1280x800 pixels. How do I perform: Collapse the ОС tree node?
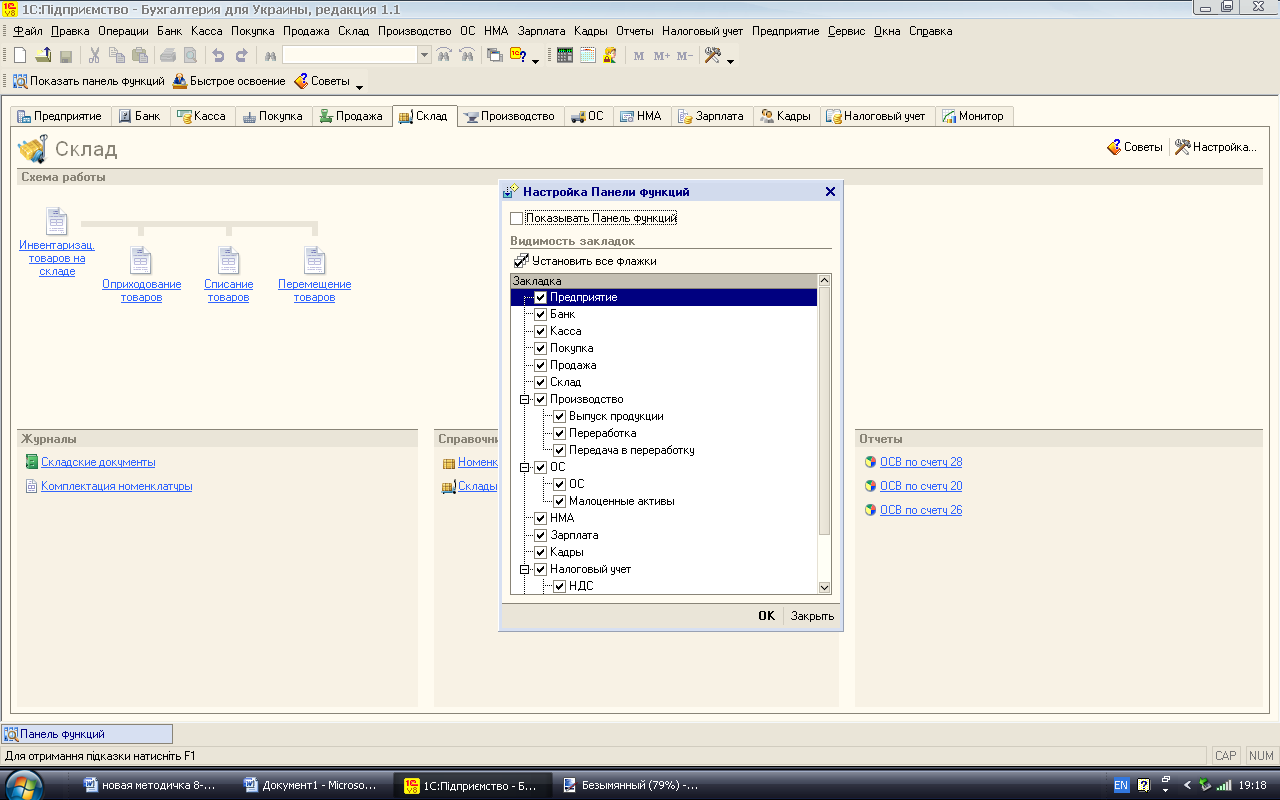[x=524, y=467]
